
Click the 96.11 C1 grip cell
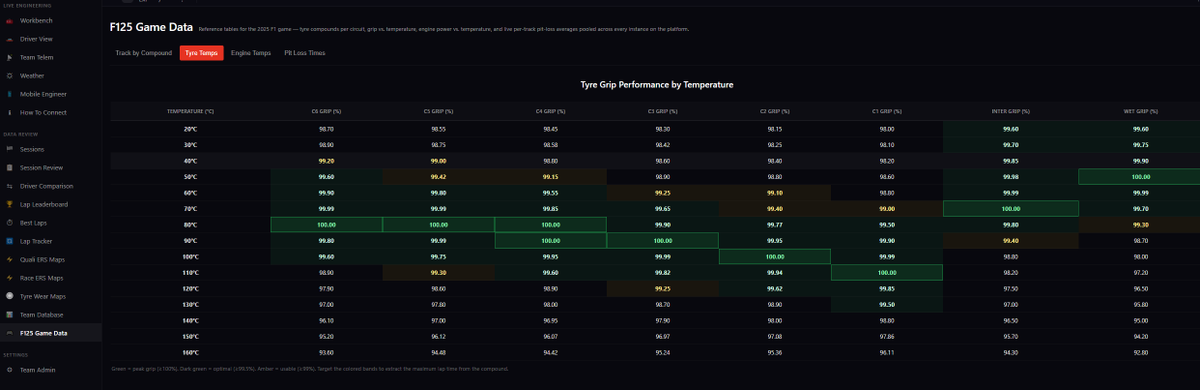tap(887, 352)
